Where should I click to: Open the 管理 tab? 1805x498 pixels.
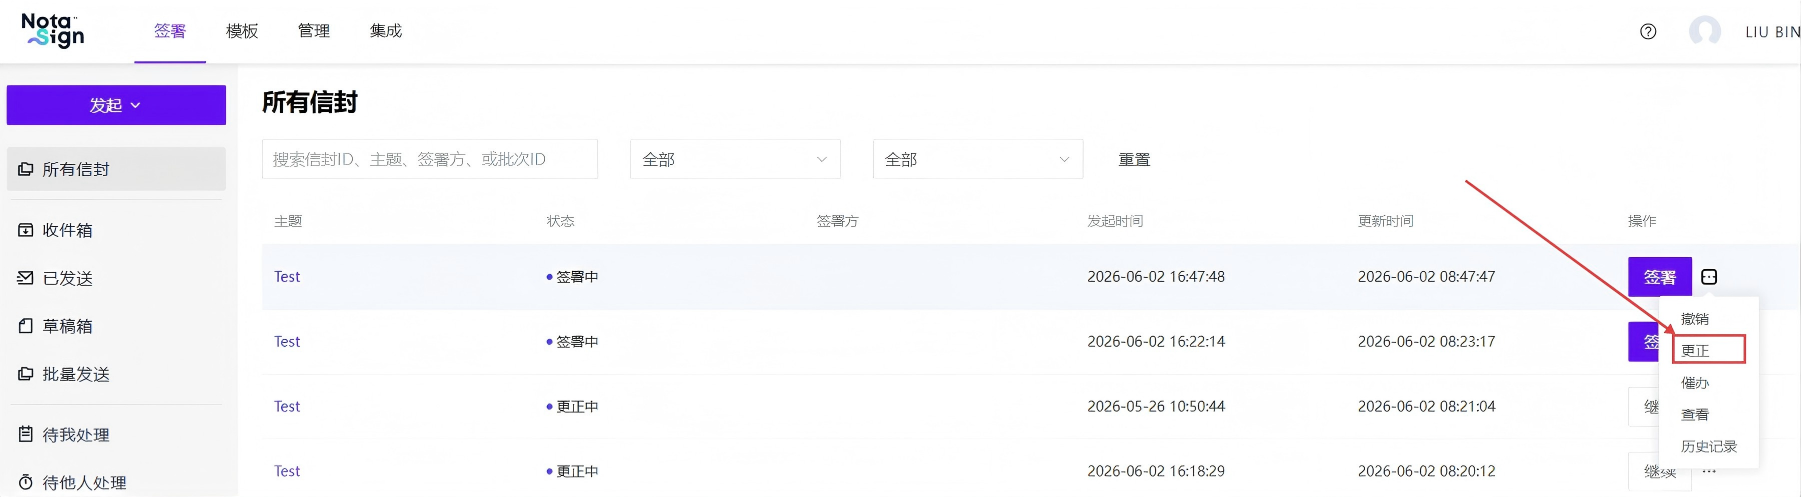tap(314, 31)
